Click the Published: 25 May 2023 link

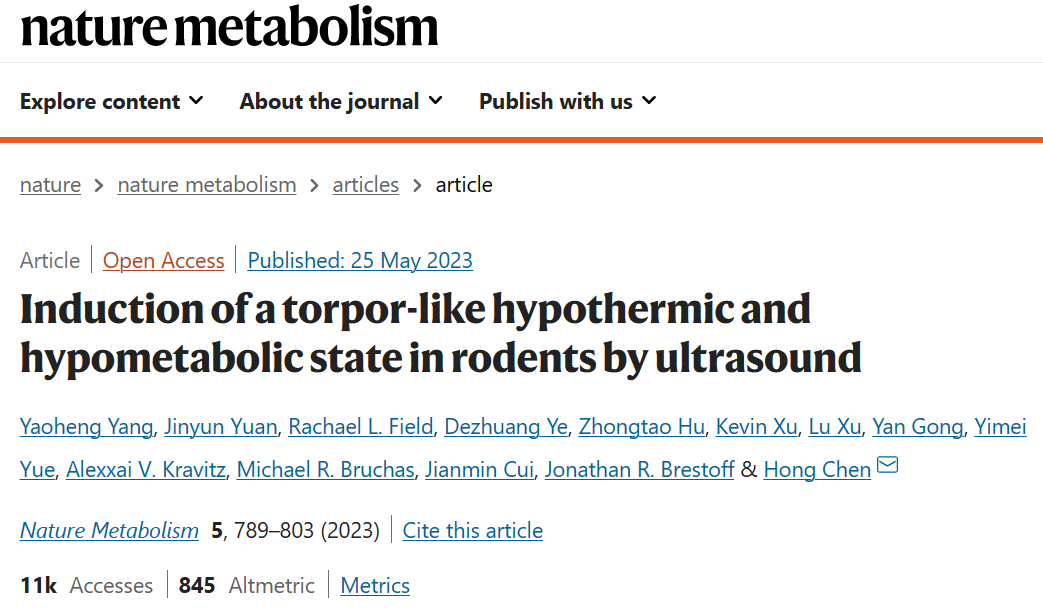click(x=360, y=261)
